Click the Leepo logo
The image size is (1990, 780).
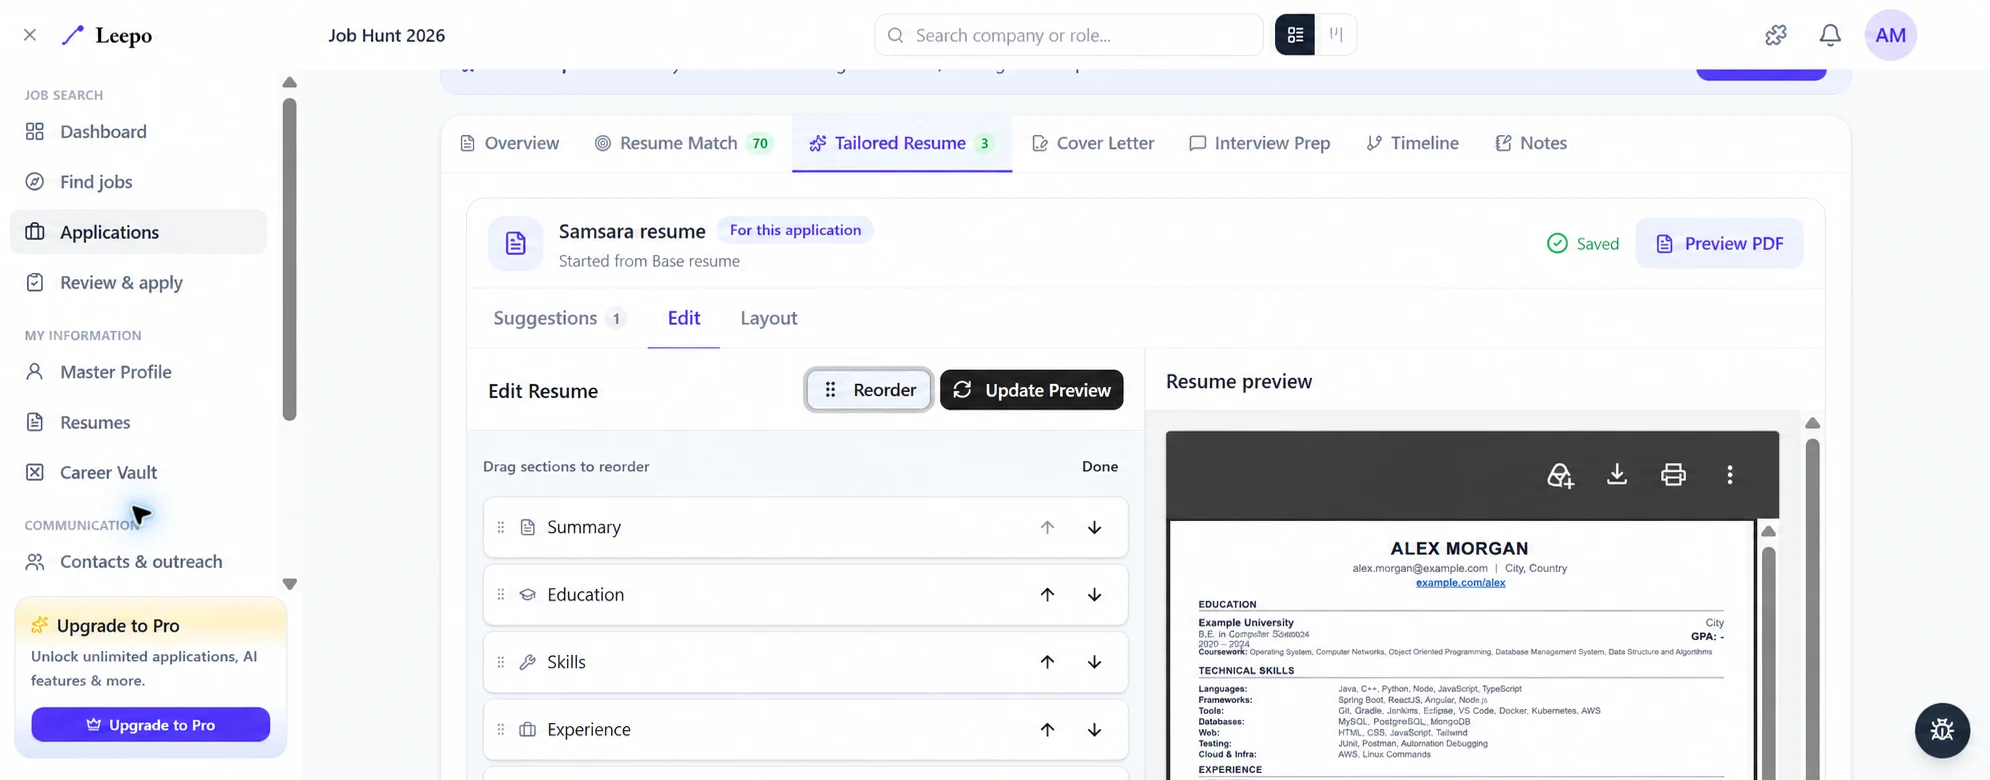click(x=107, y=35)
